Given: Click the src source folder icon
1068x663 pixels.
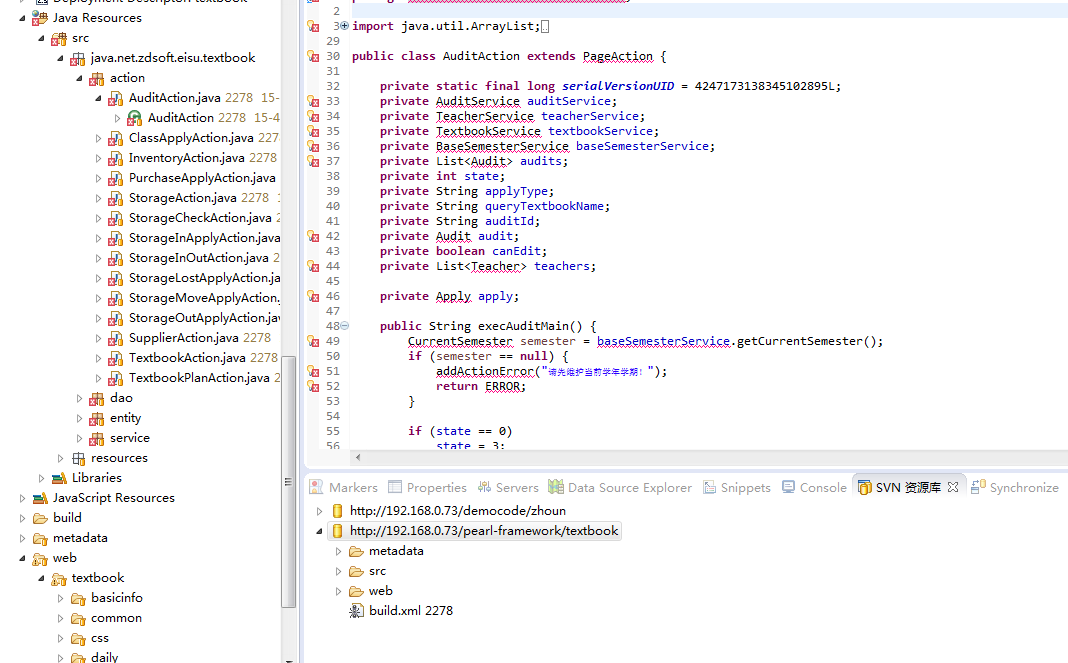Looking at the screenshot, I should coord(59,38).
